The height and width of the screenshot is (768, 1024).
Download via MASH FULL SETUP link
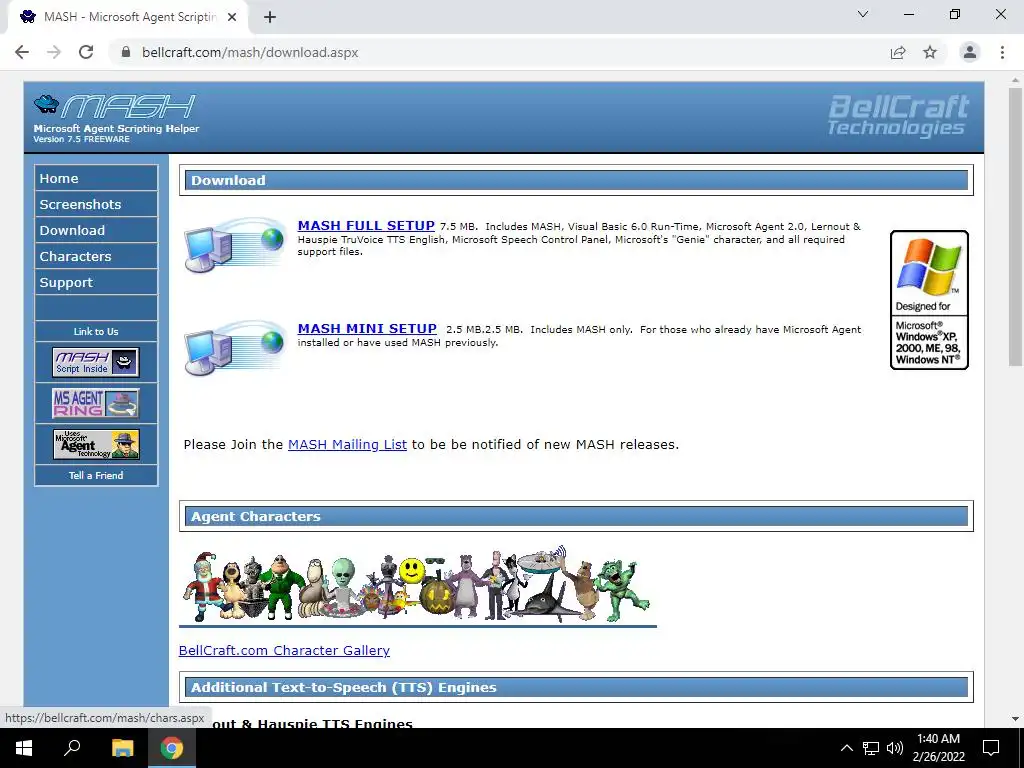coord(366,225)
